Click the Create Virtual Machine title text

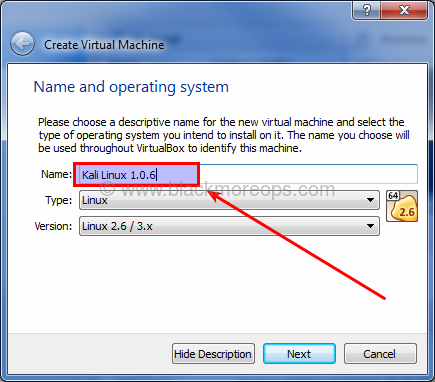104,45
